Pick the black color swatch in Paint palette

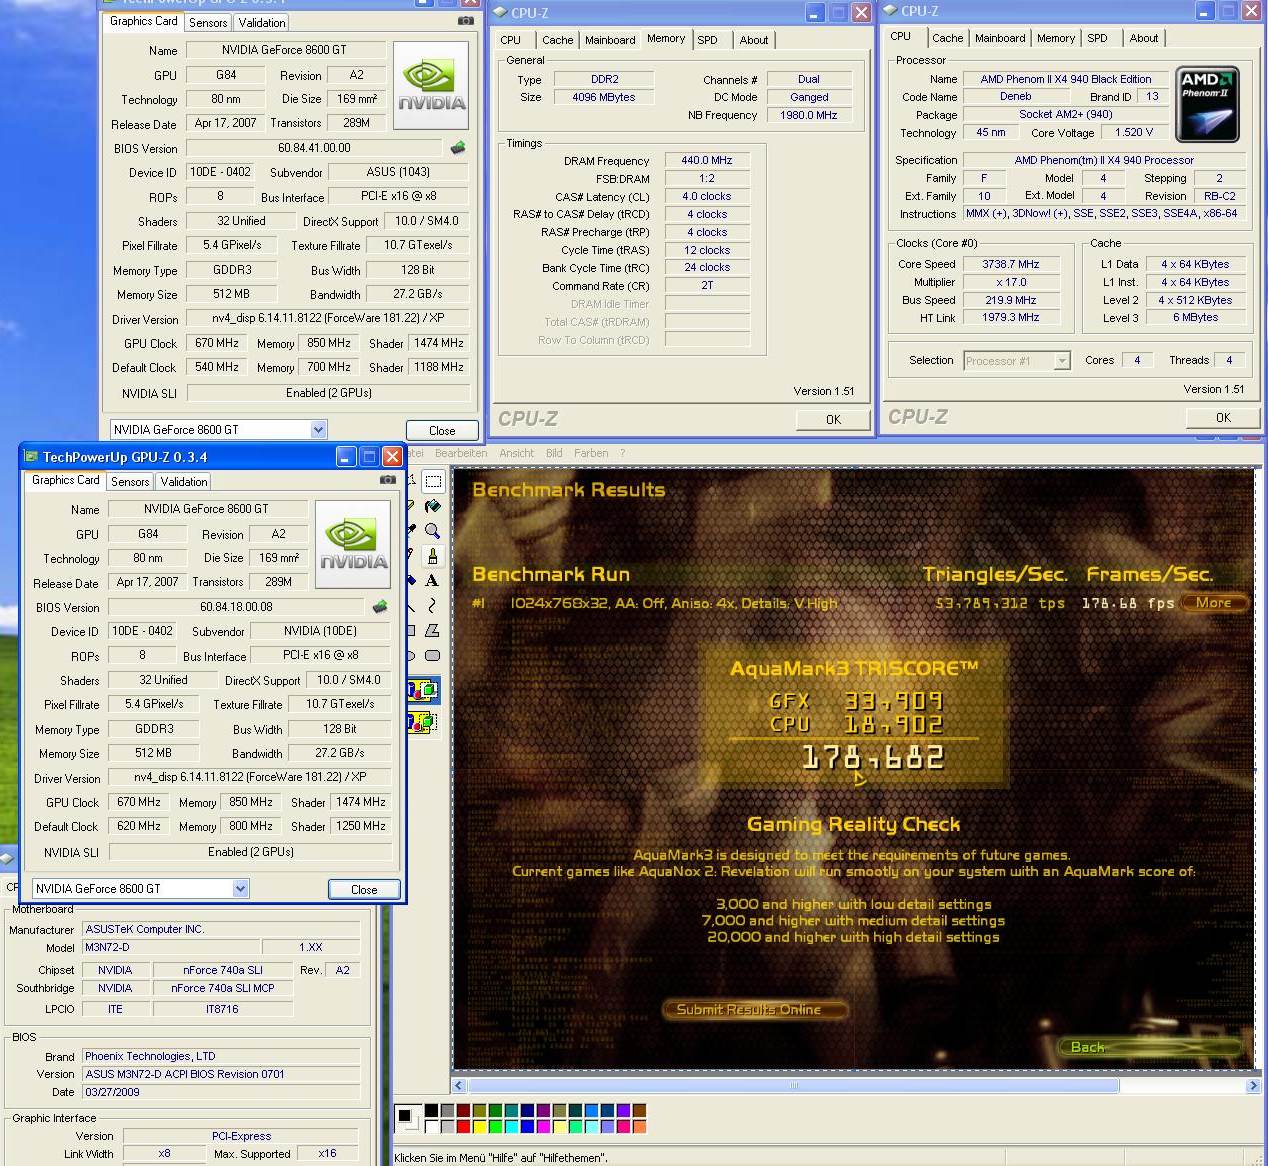pos(431,1110)
